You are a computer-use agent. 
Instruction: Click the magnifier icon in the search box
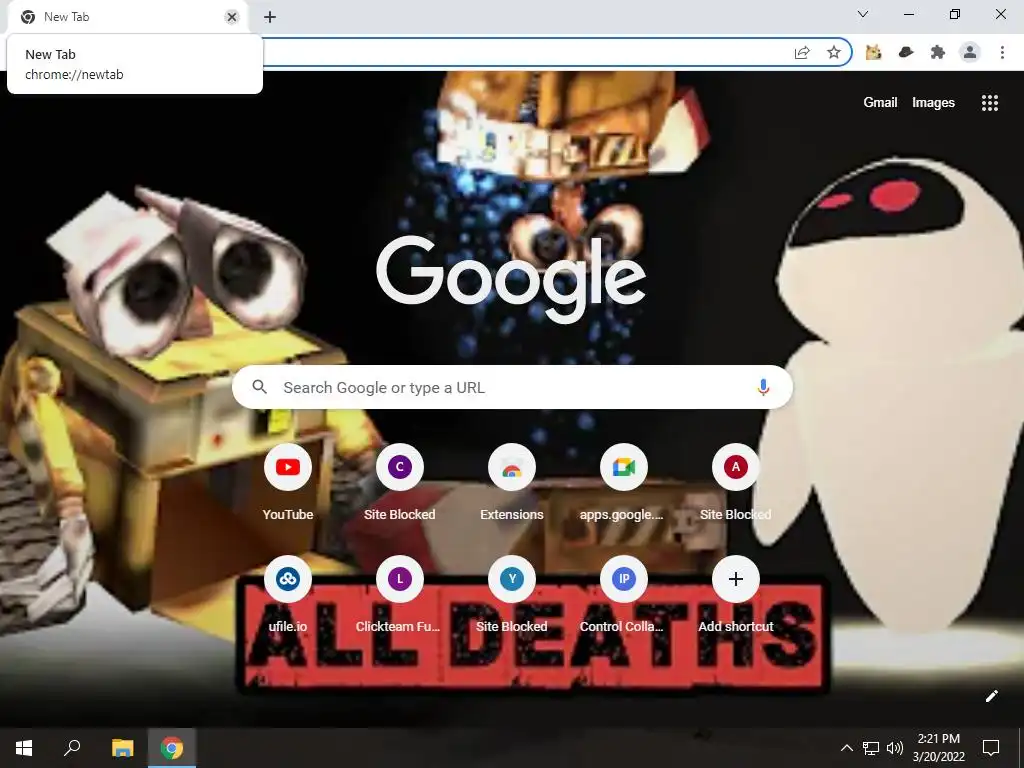click(x=259, y=387)
